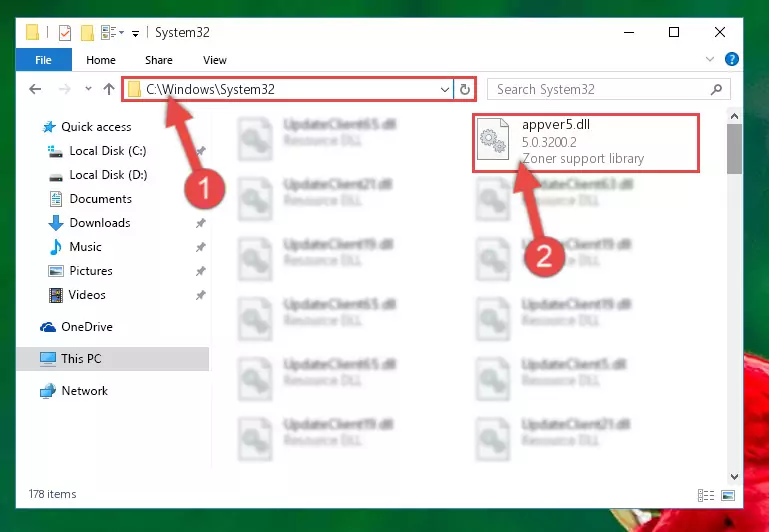Click the Music note icon
Viewport: 769px width, 532px height.
click(56, 247)
